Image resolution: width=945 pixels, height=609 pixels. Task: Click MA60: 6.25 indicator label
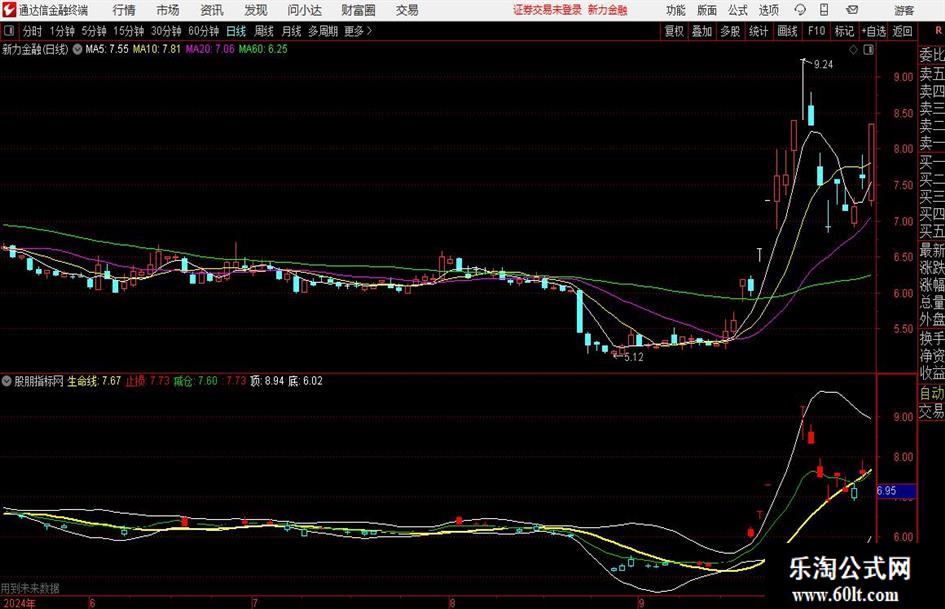pos(263,49)
